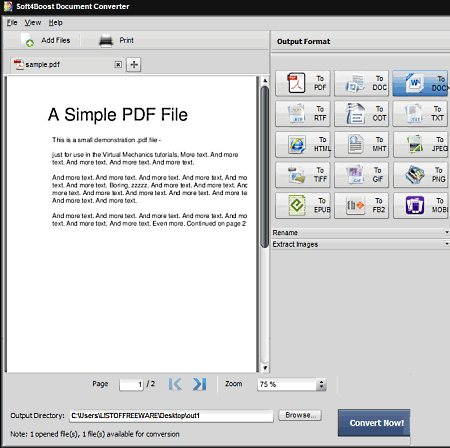Click the preview vertical scrollbar thumb
This screenshot has height=448, width=450.
(x=265, y=167)
